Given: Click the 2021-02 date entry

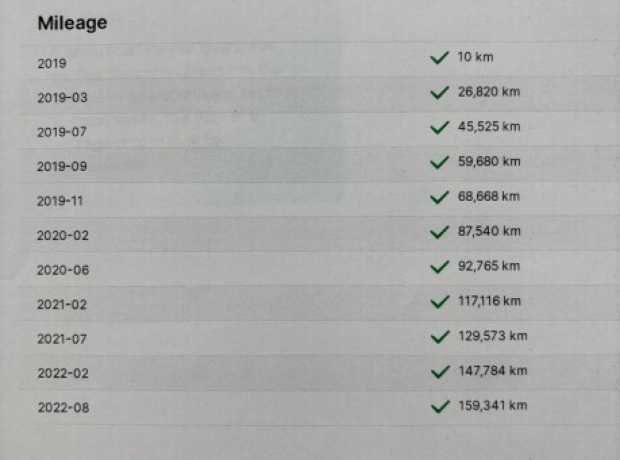Looking at the screenshot, I should (62, 304).
